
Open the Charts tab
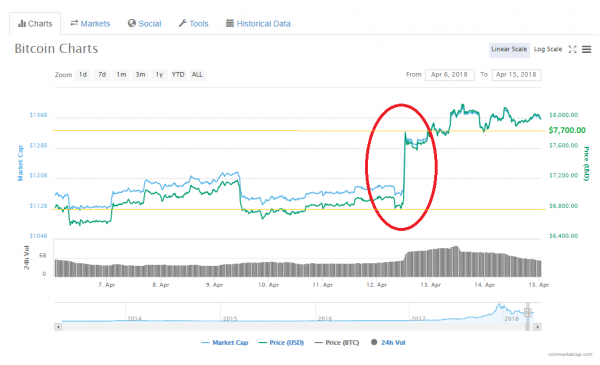(35, 24)
